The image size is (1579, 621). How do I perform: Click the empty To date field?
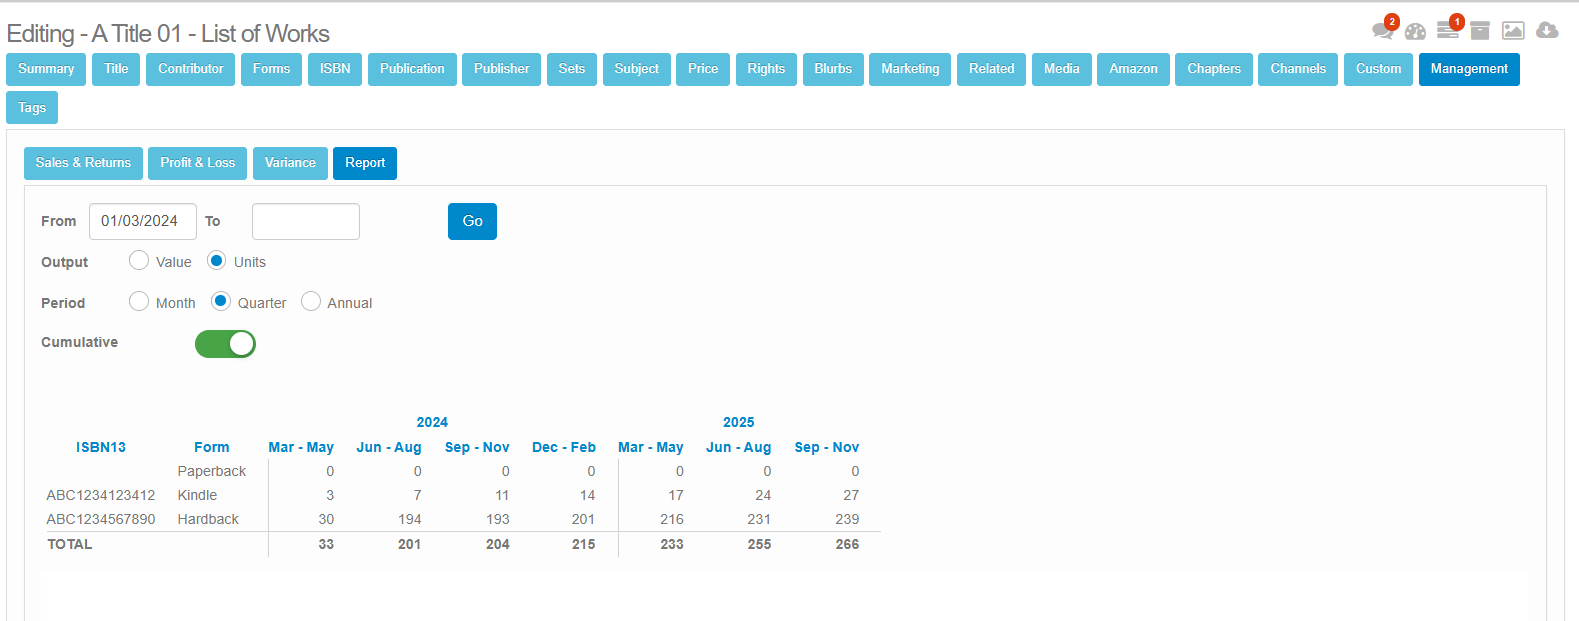pyautogui.click(x=305, y=221)
